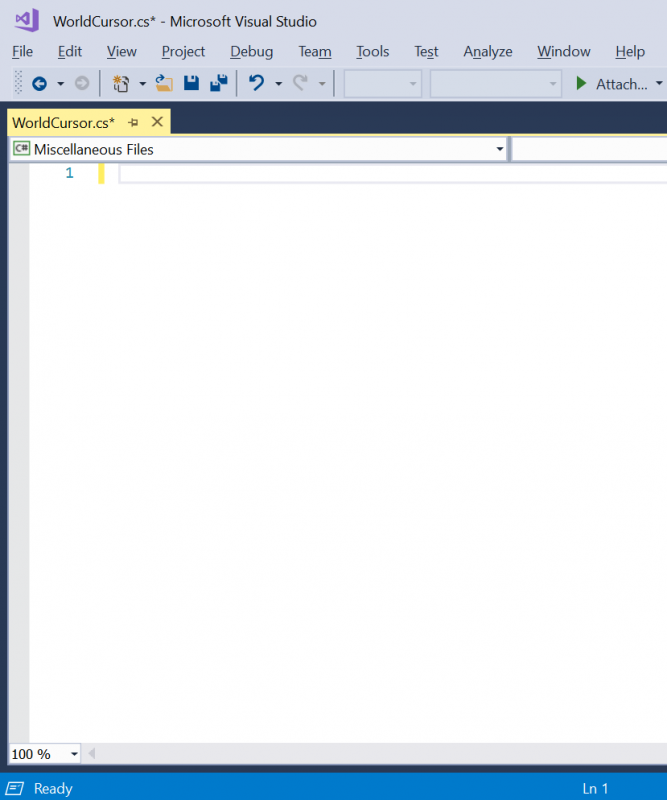The width and height of the screenshot is (667, 800).
Task: Click the Visual Studio logo icon
Action: (27, 20)
